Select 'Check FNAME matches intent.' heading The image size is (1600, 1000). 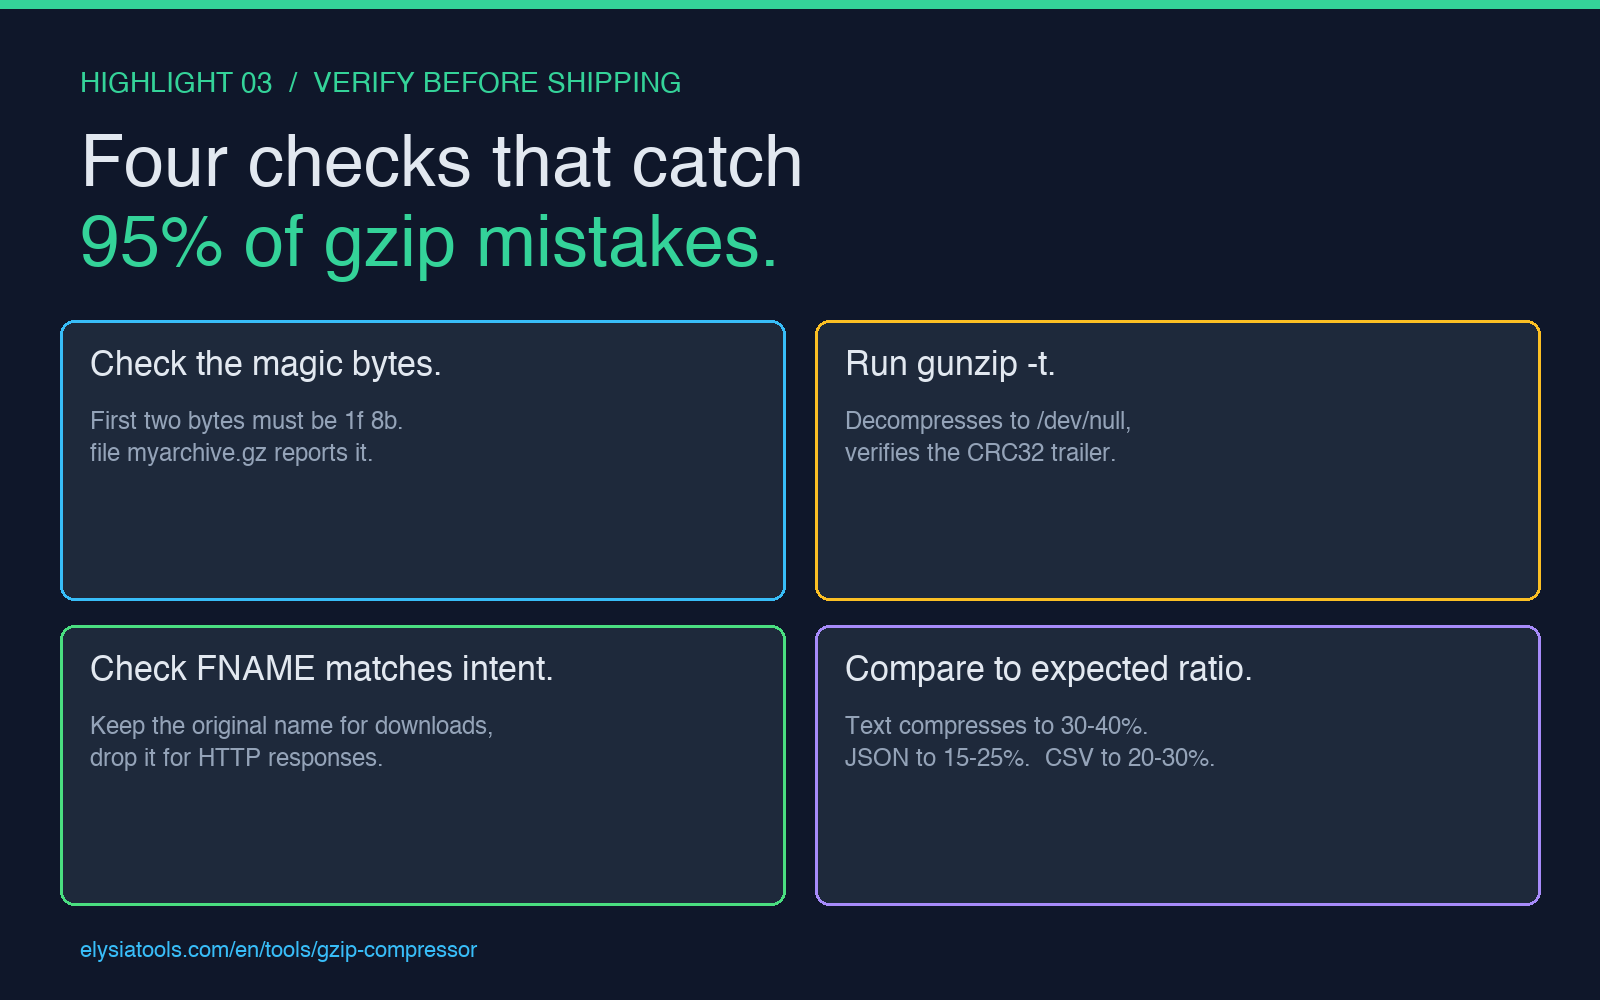(321, 668)
